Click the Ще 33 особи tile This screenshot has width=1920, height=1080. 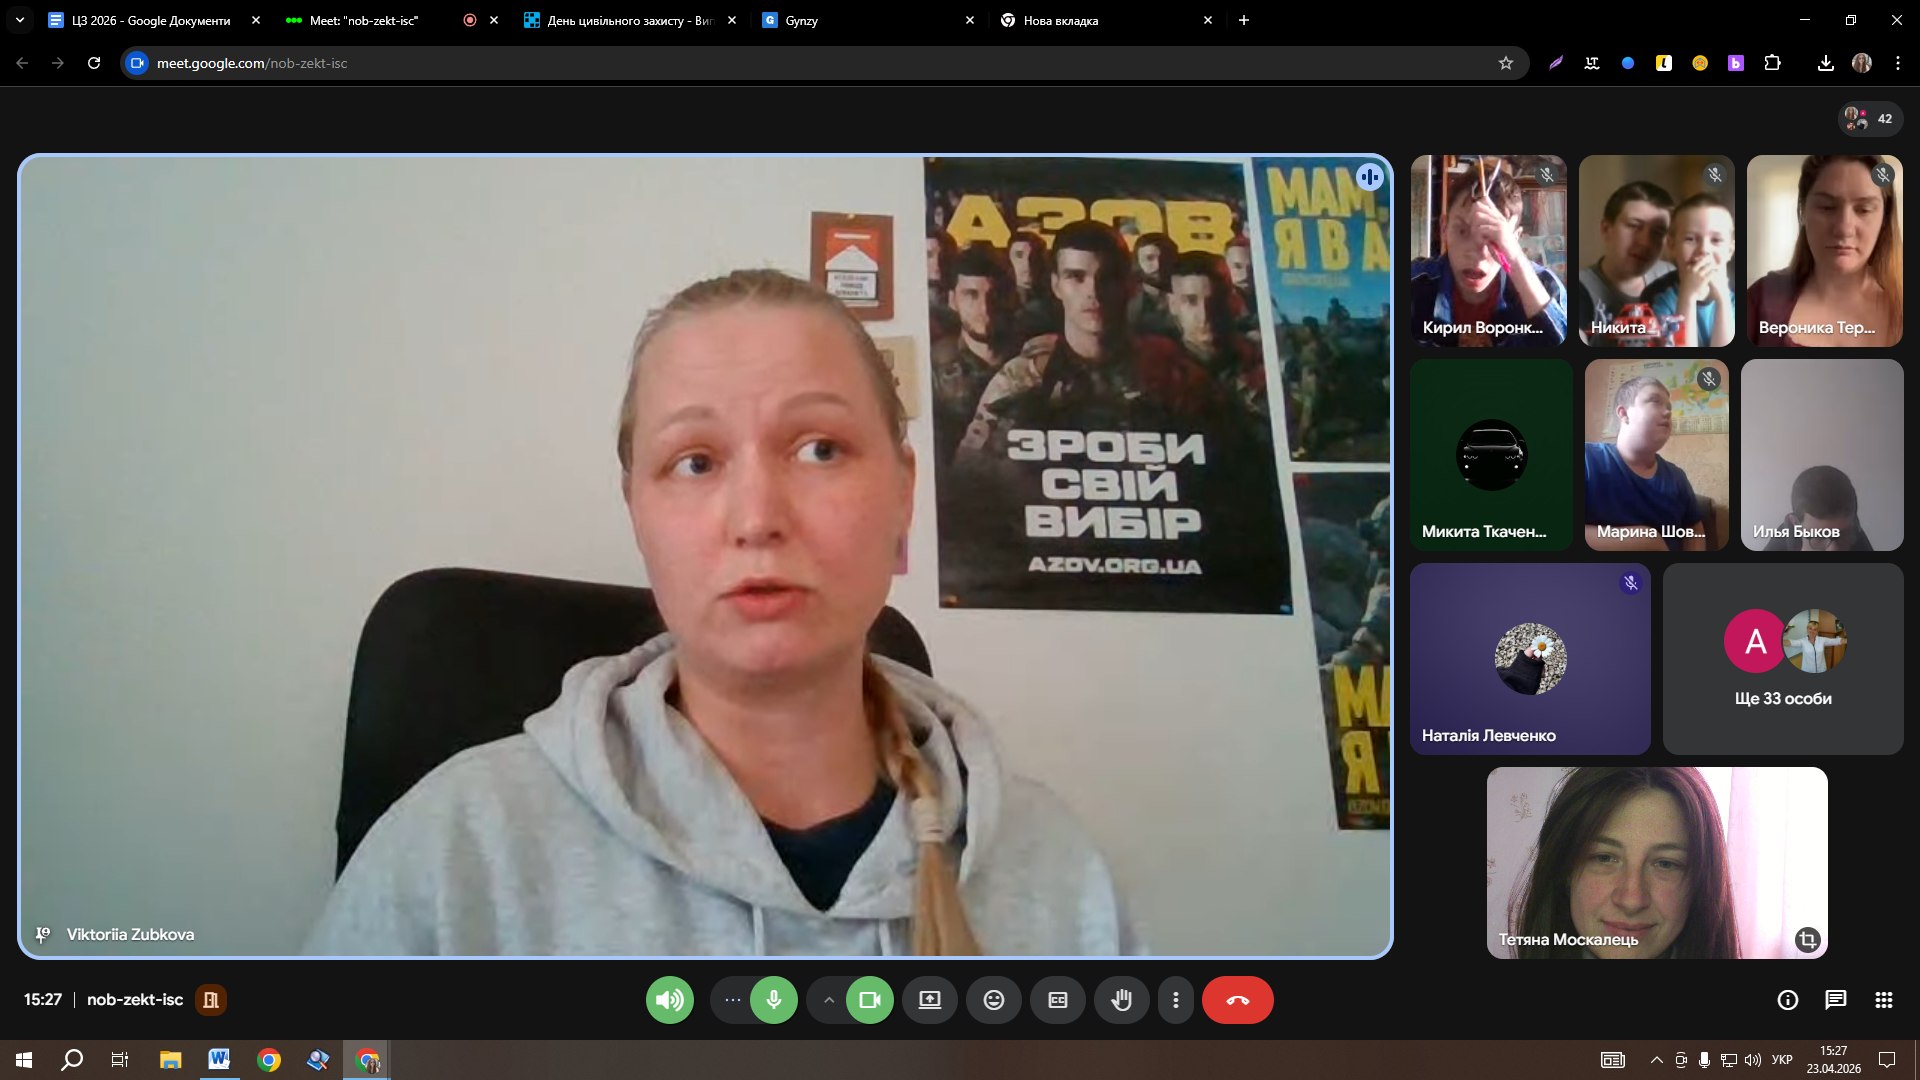[x=1782, y=659]
